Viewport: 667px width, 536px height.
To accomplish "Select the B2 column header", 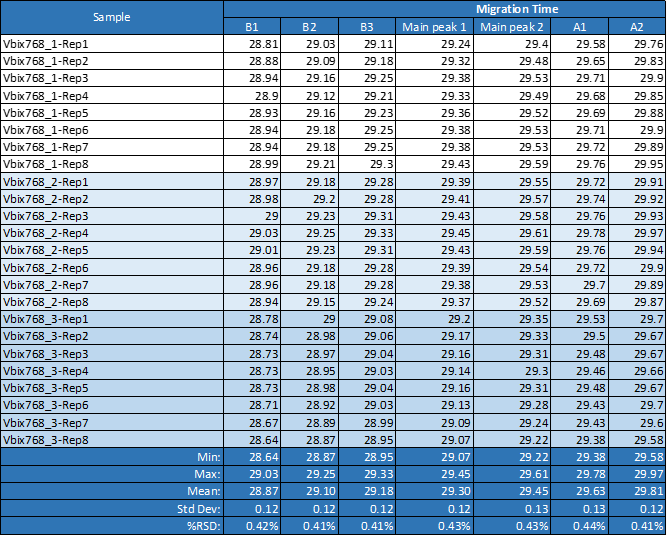I will point(310,27).
